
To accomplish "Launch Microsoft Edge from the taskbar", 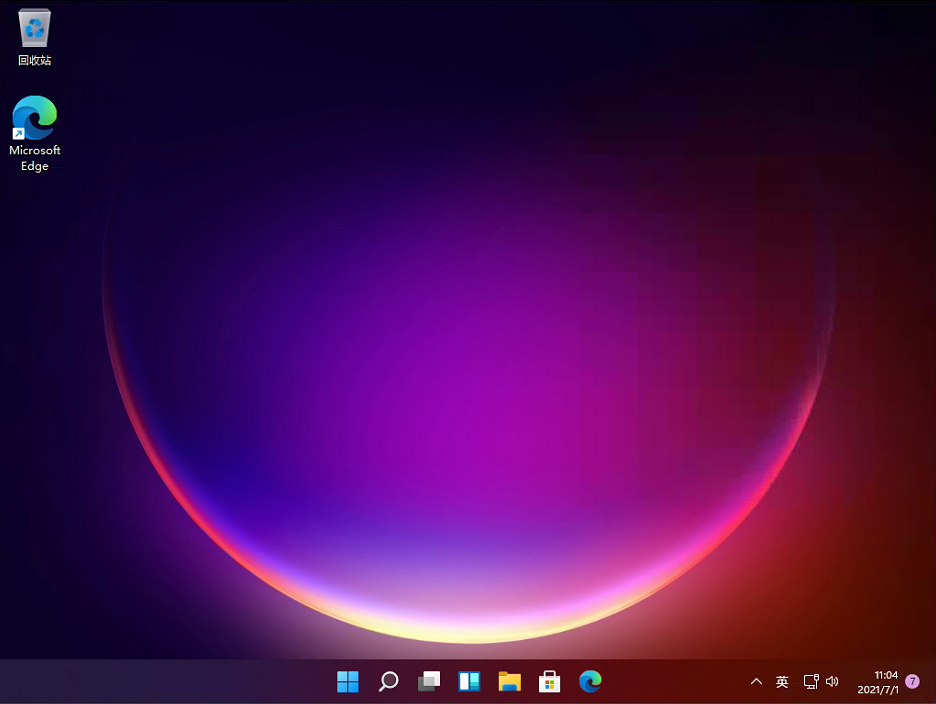I will (590, 682).
